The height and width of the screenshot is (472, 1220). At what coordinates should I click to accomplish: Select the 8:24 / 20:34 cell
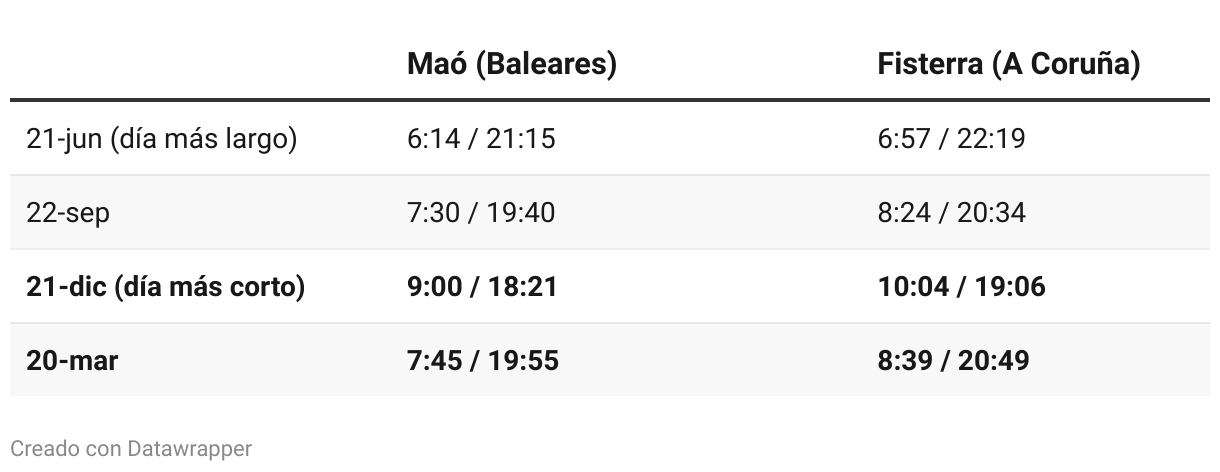(x=951, y=213)
